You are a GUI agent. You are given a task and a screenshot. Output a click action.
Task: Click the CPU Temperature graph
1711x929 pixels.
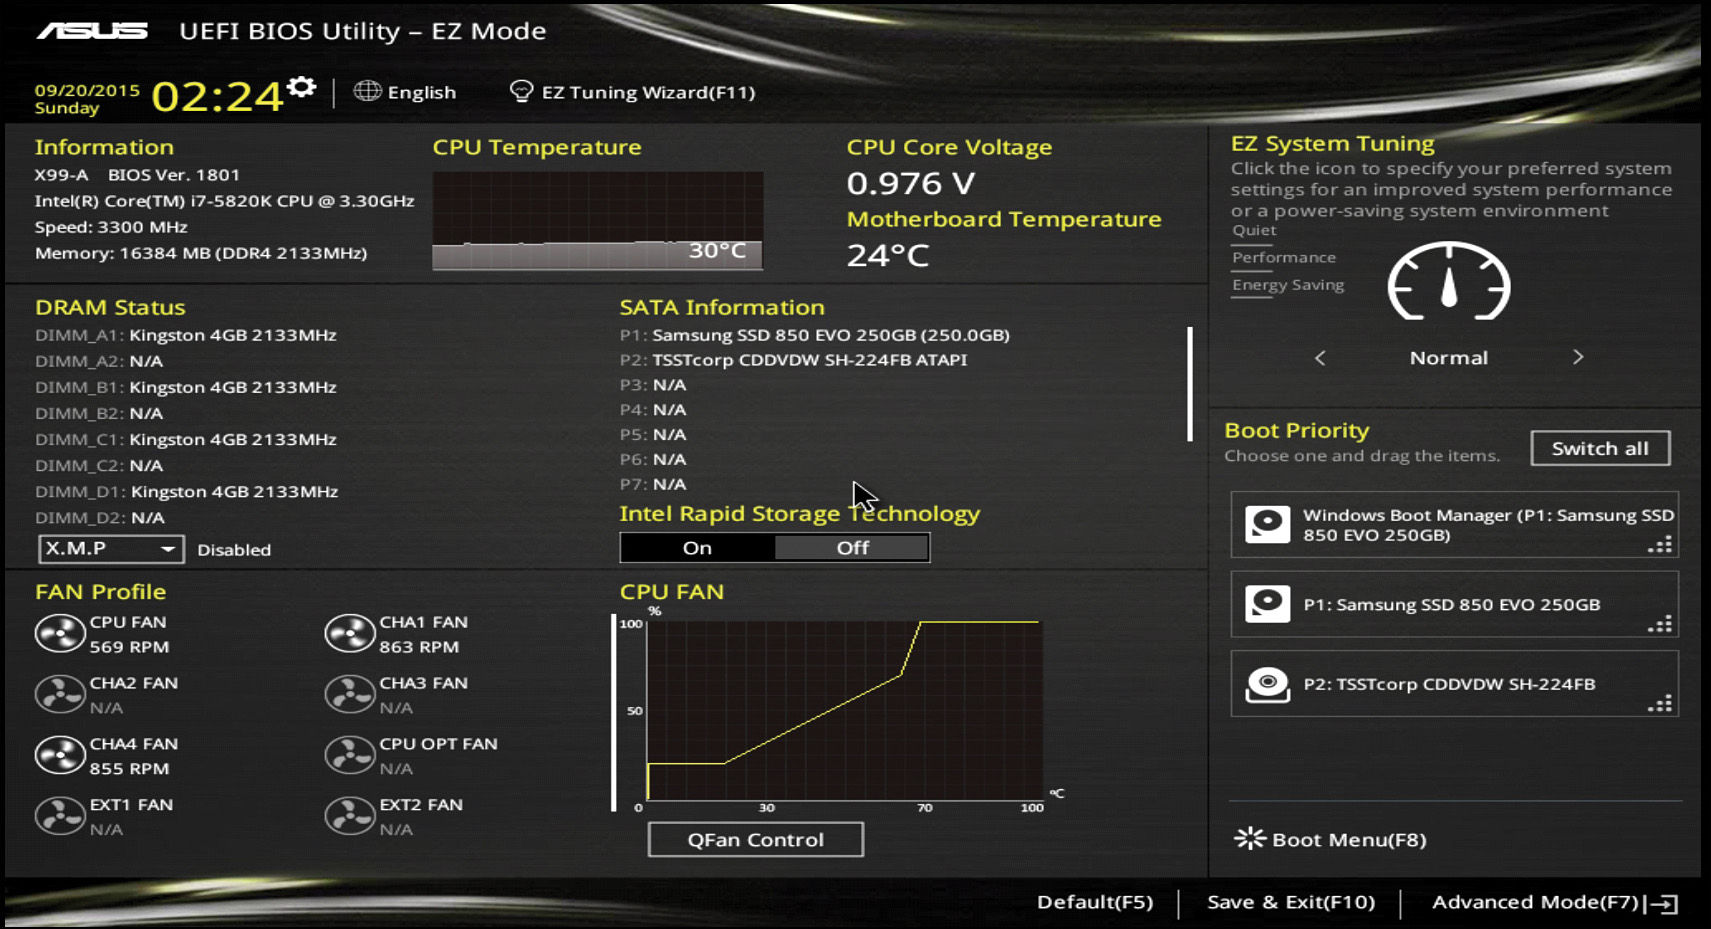click(598, 221)
